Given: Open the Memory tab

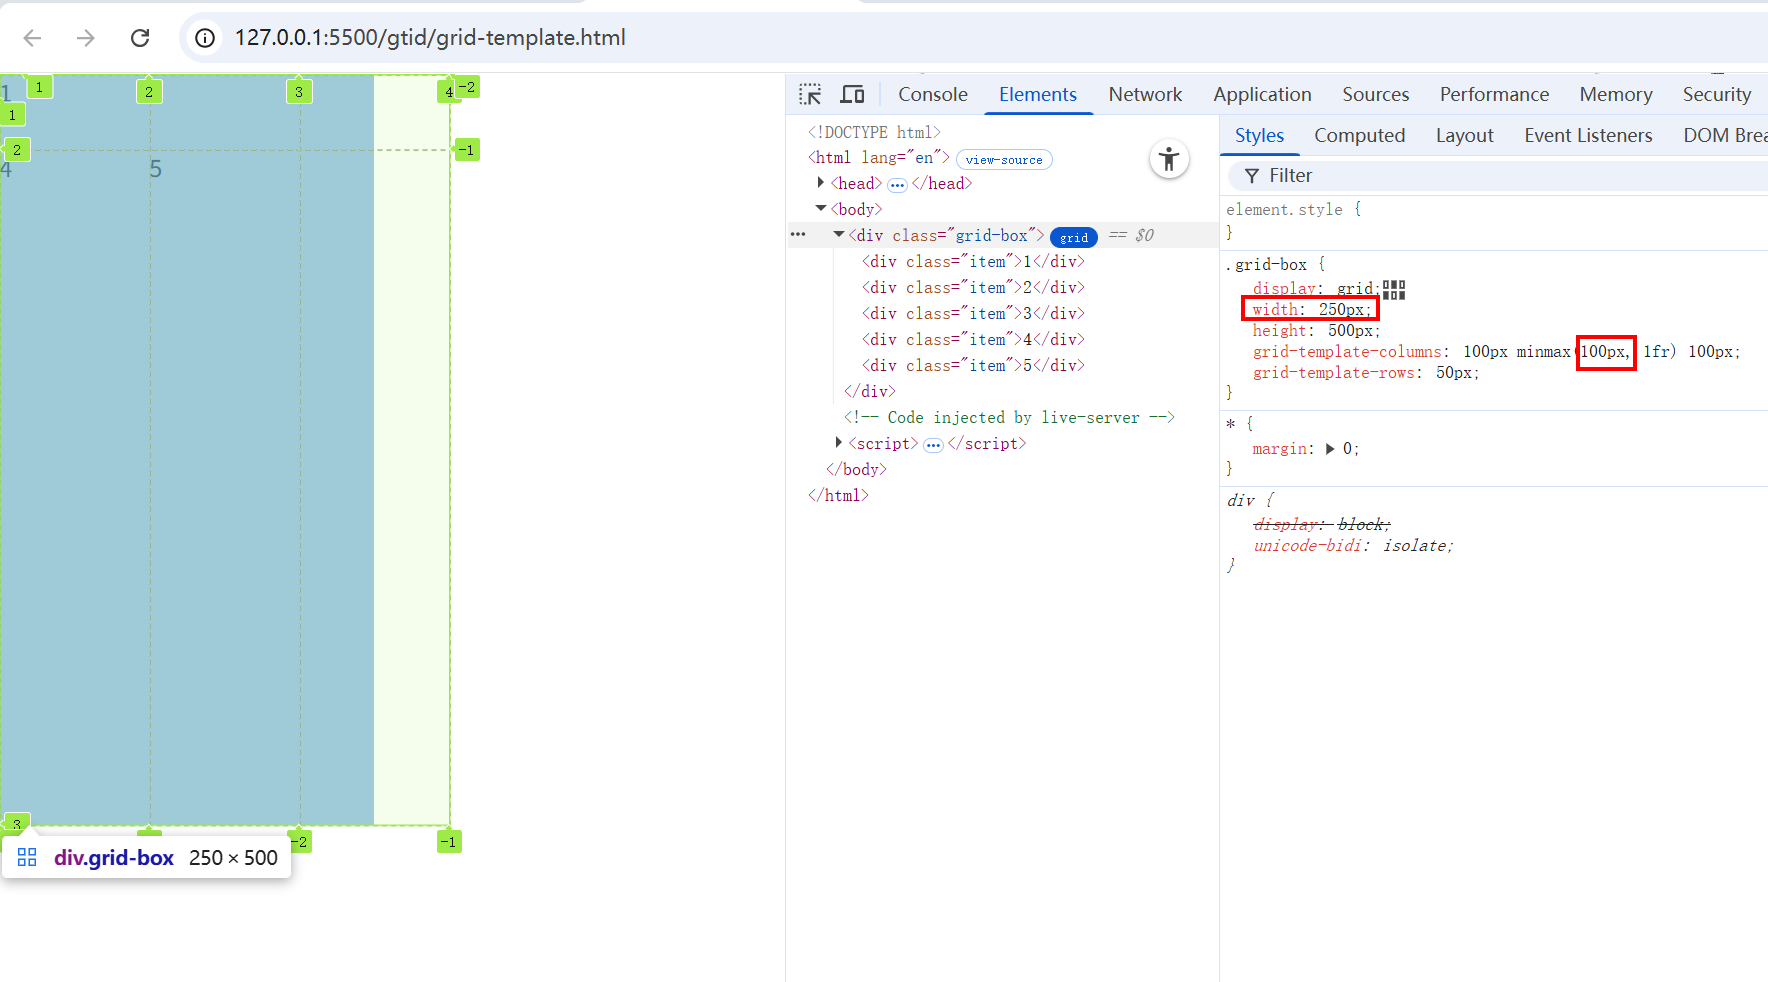Looking at the screenshot, I should pos(1616,94).
